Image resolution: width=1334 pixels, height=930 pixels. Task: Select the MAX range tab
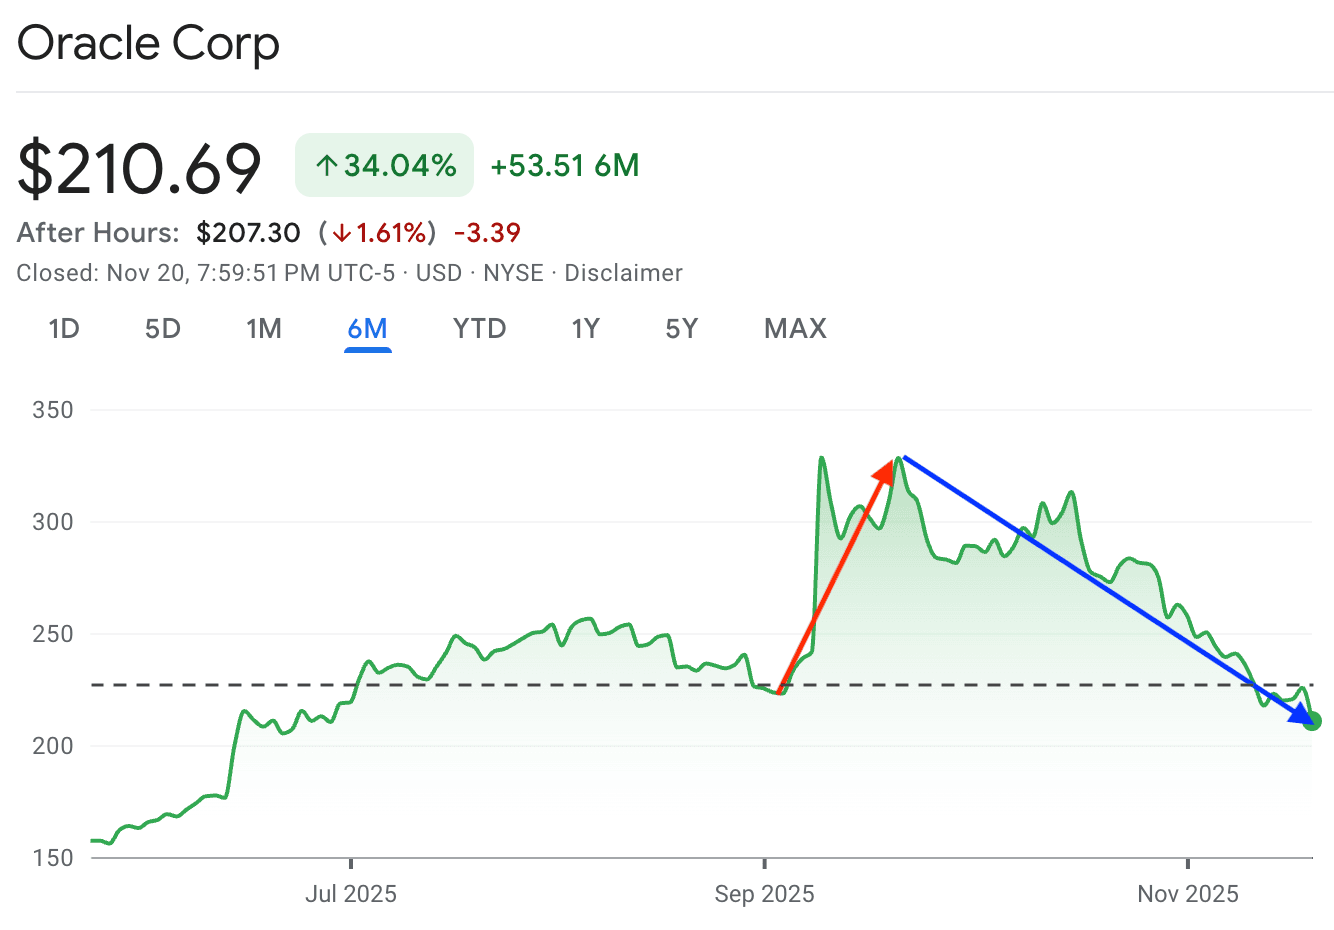coord(795,329)
